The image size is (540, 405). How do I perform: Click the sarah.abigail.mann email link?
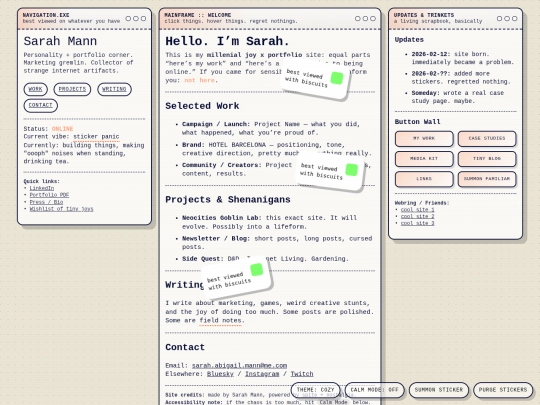[x=239, y=365]
